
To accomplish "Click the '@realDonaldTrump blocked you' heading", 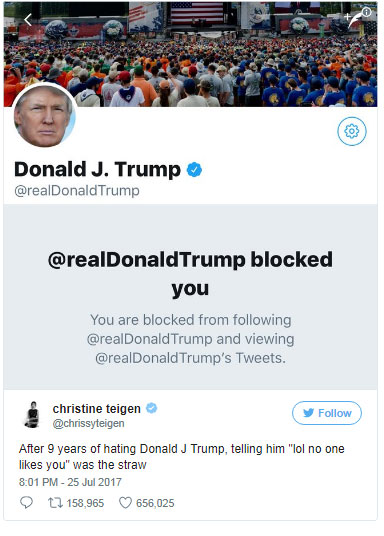I will coord(190,273).
